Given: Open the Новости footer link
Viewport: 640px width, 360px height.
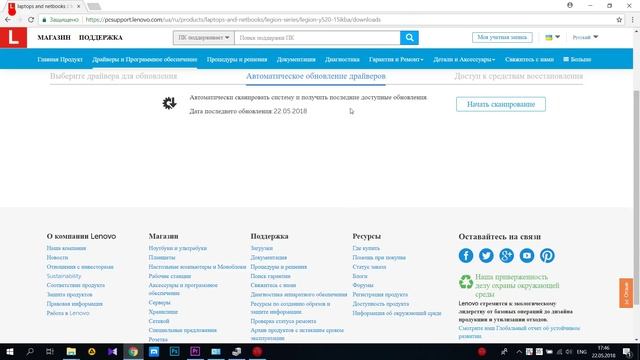Looking at the screenshot, I should click(57, 258).
